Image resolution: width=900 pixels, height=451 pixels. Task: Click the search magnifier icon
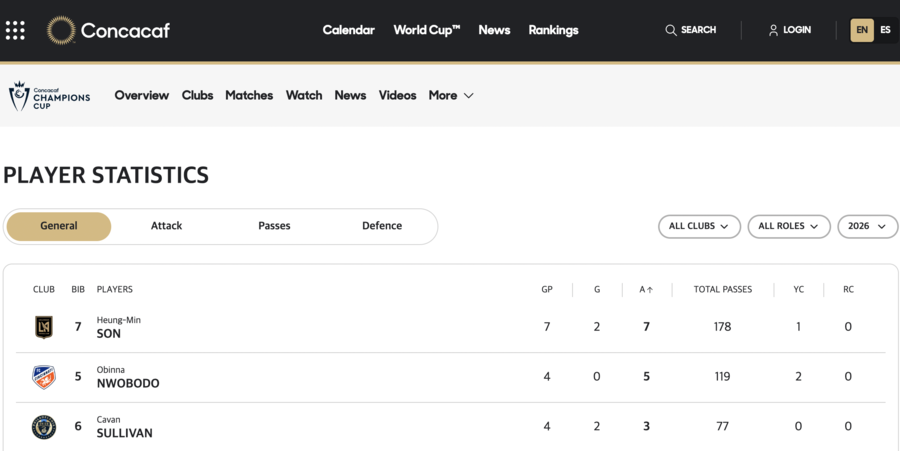670,30
